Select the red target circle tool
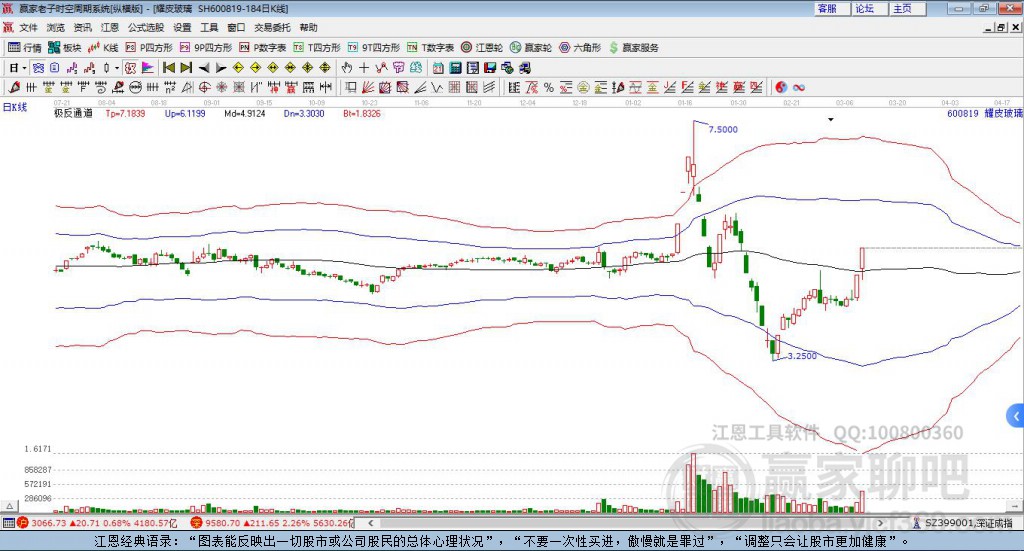Screen dimensions: 1024x551 coord(204,87)
